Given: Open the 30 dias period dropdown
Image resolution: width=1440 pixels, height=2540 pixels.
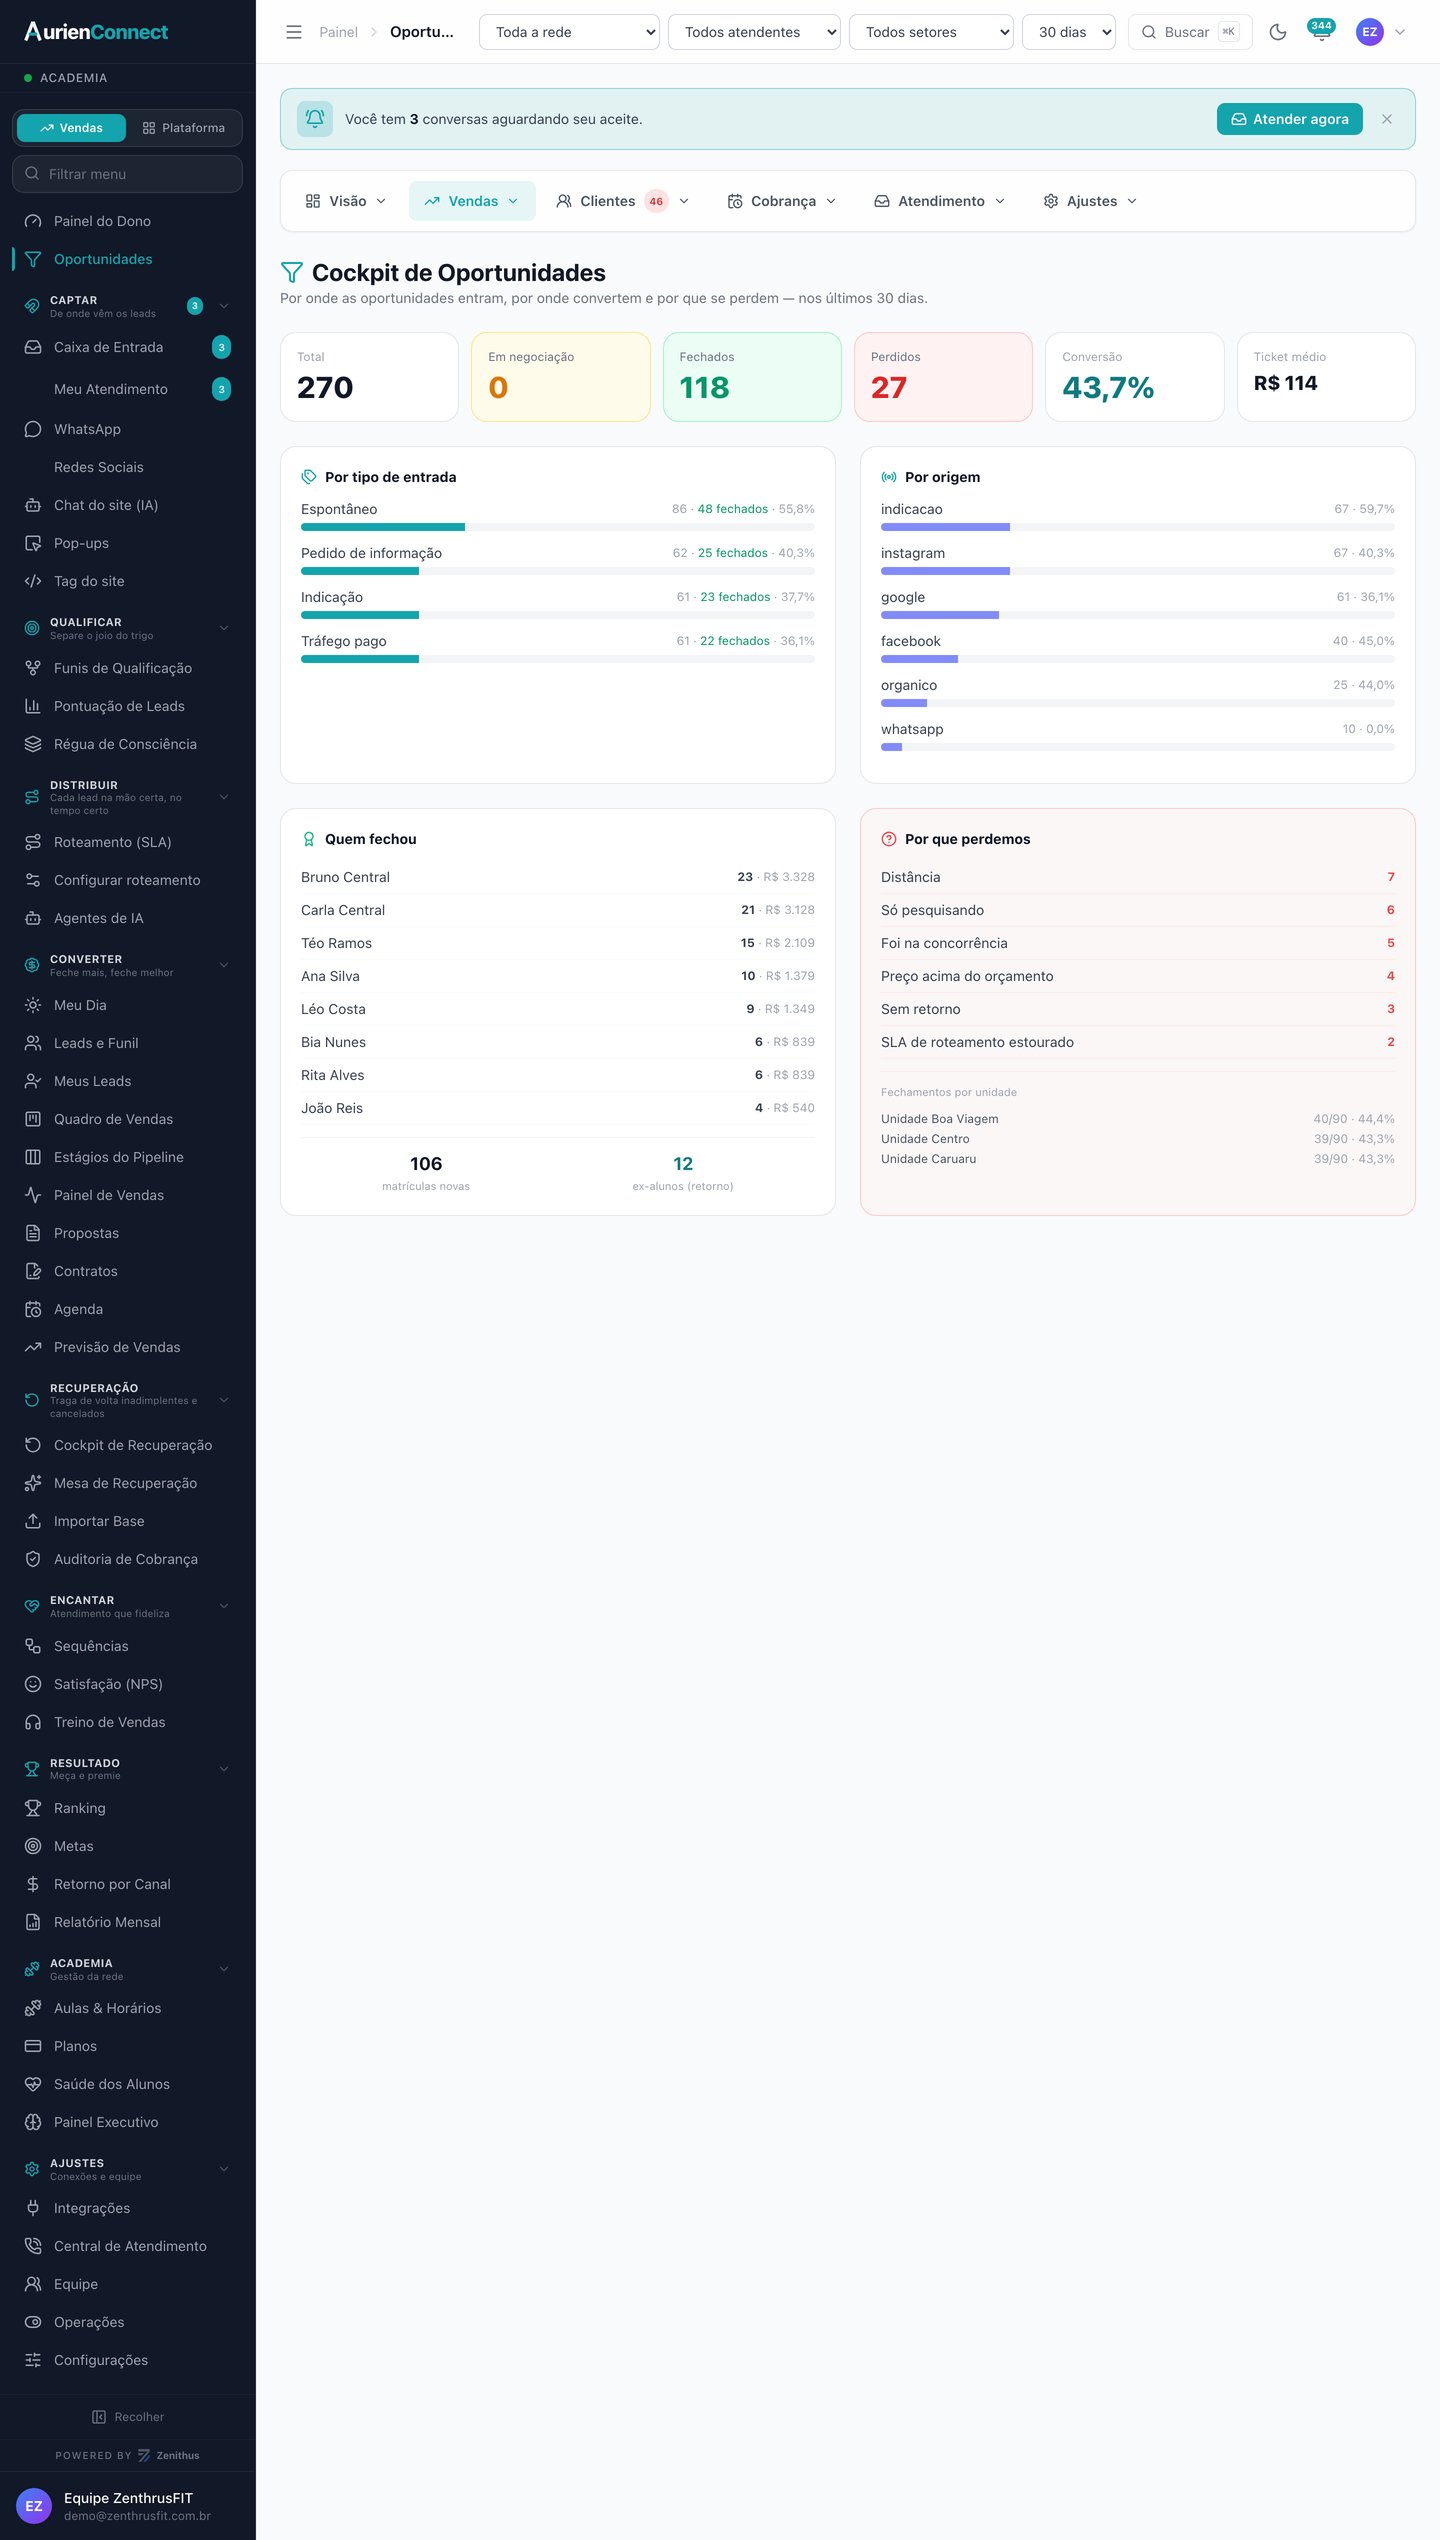Looking at the screenshot, I should pyautogui.click(x=1069, y=32).
